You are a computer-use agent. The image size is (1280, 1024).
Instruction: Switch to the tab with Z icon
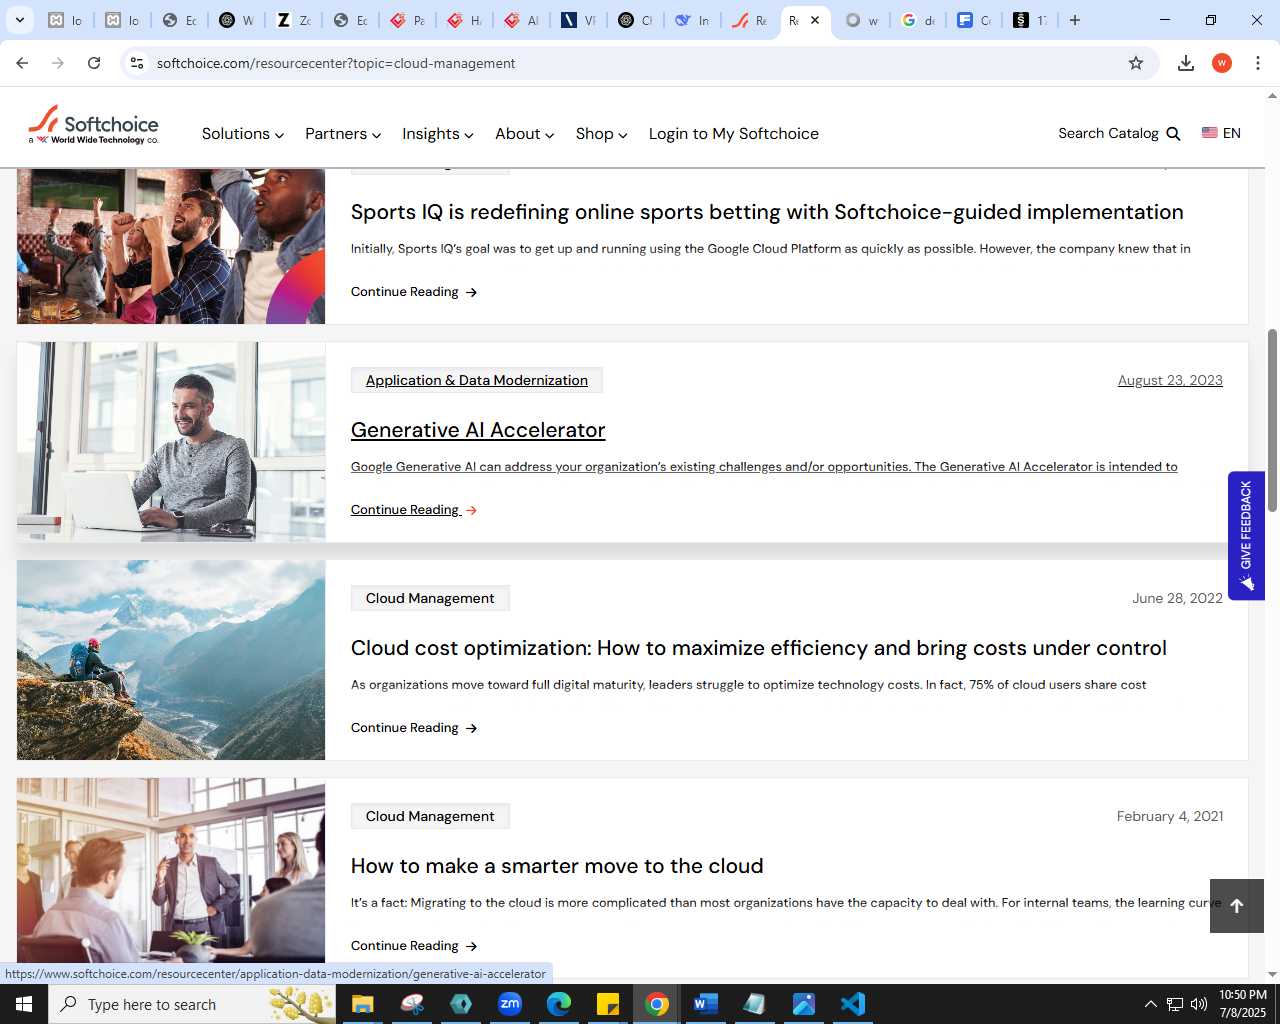(294, 20)
